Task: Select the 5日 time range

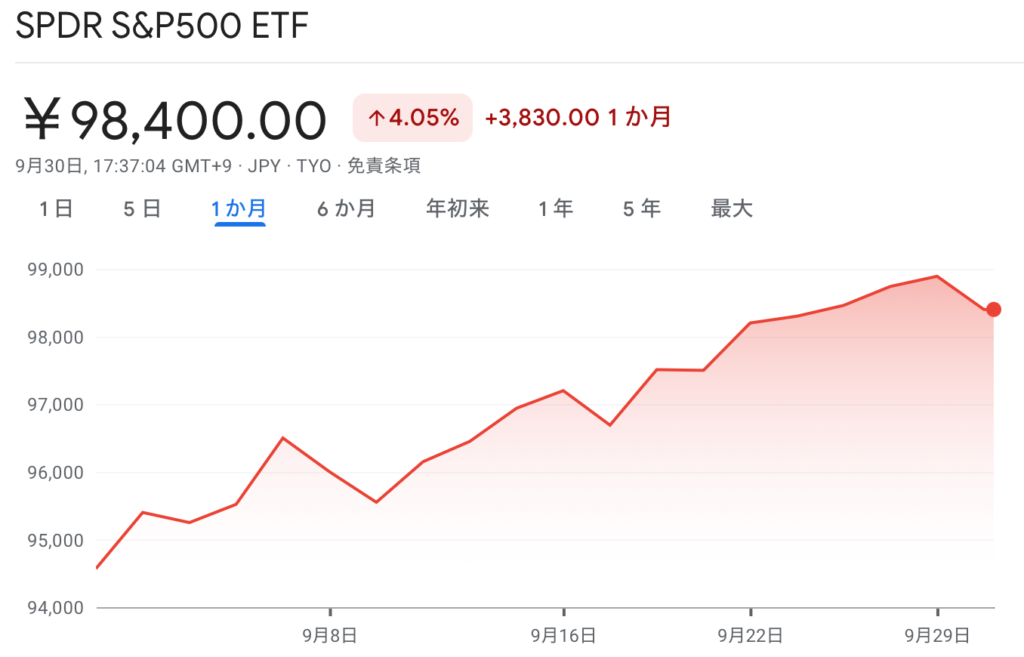Action: 142,209
